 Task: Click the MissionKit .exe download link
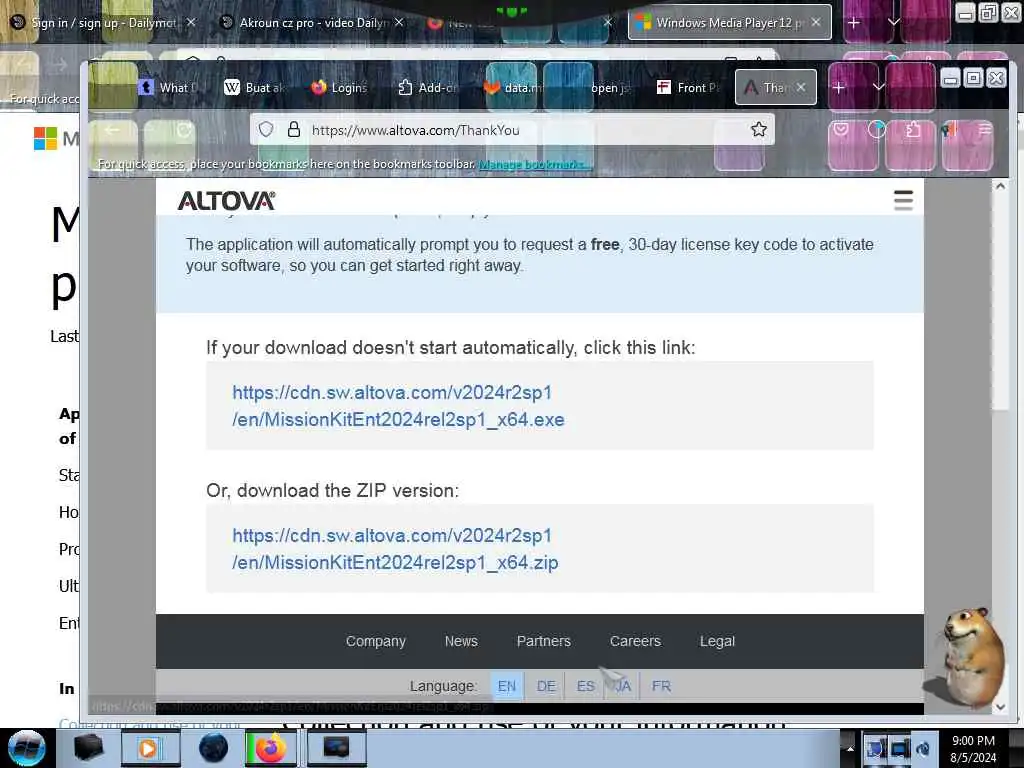coord(398,406)
